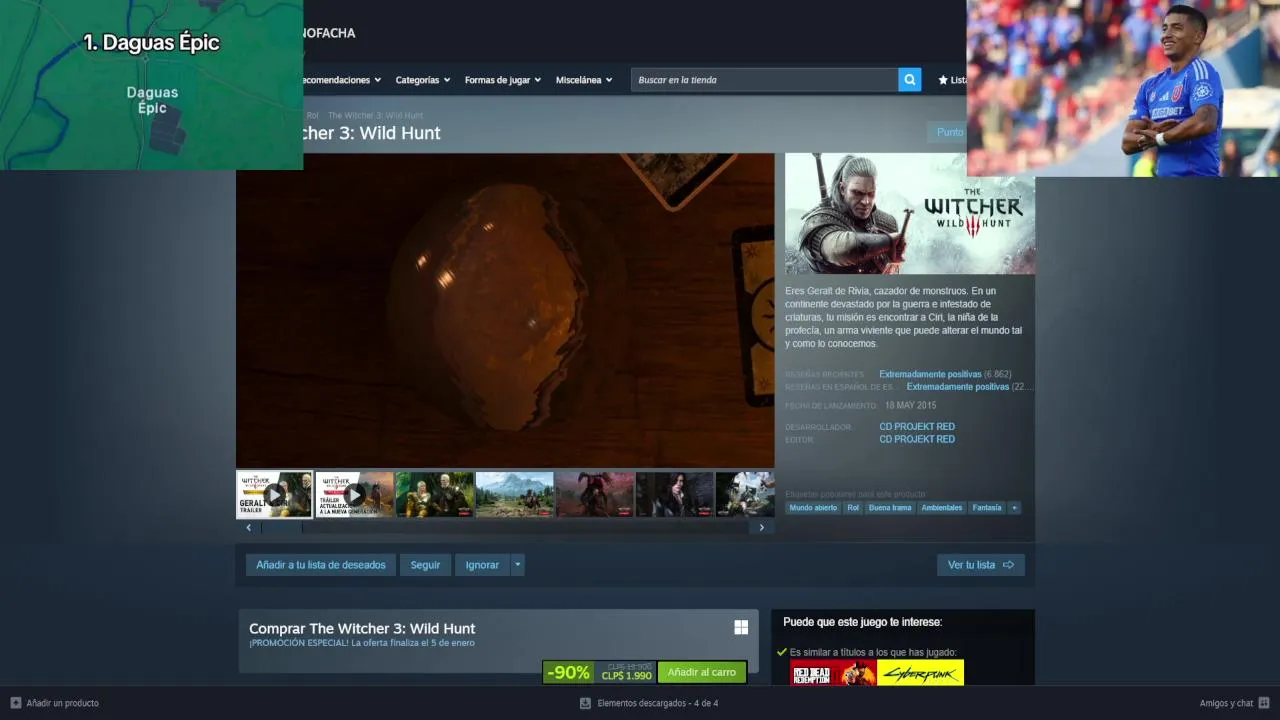This screenshot has width=1280, height=720.
Task: Click the Ignorar button
Action: tap(482, 565)
